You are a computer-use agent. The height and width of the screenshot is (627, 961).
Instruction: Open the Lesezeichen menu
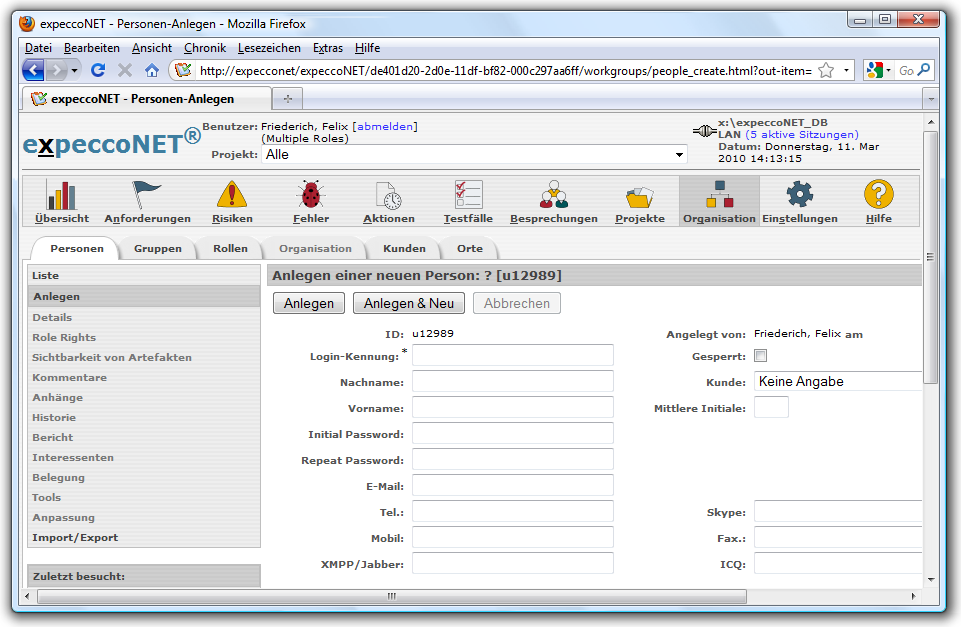point(269,48)
